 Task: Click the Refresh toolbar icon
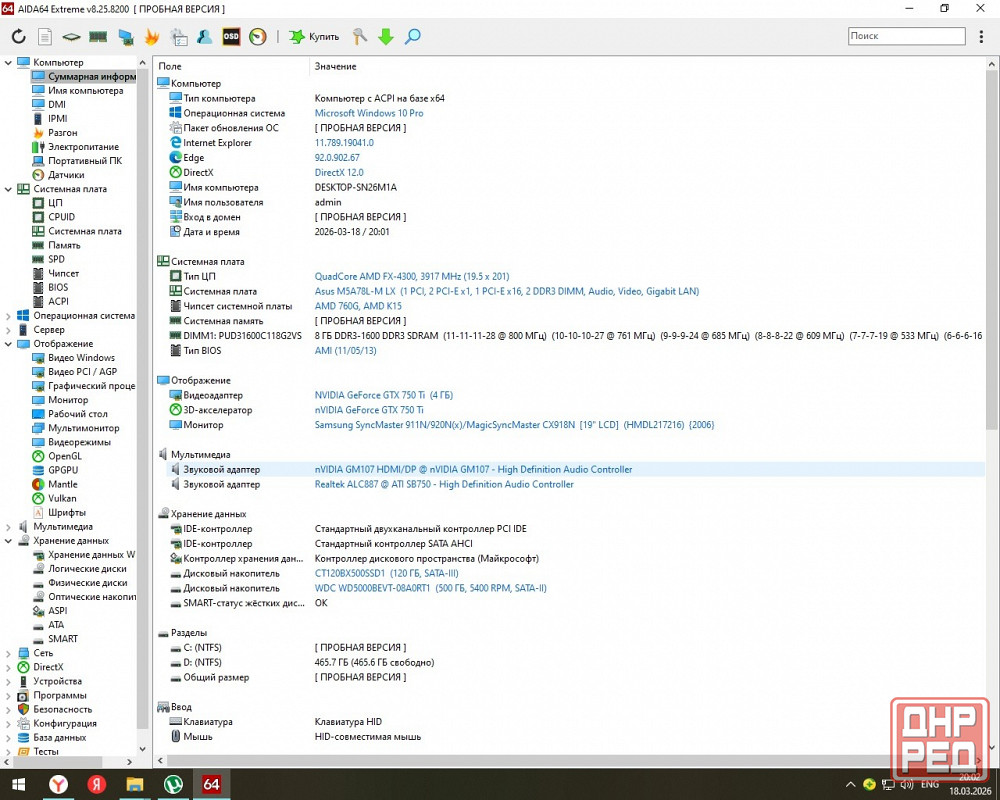point(18,37)
